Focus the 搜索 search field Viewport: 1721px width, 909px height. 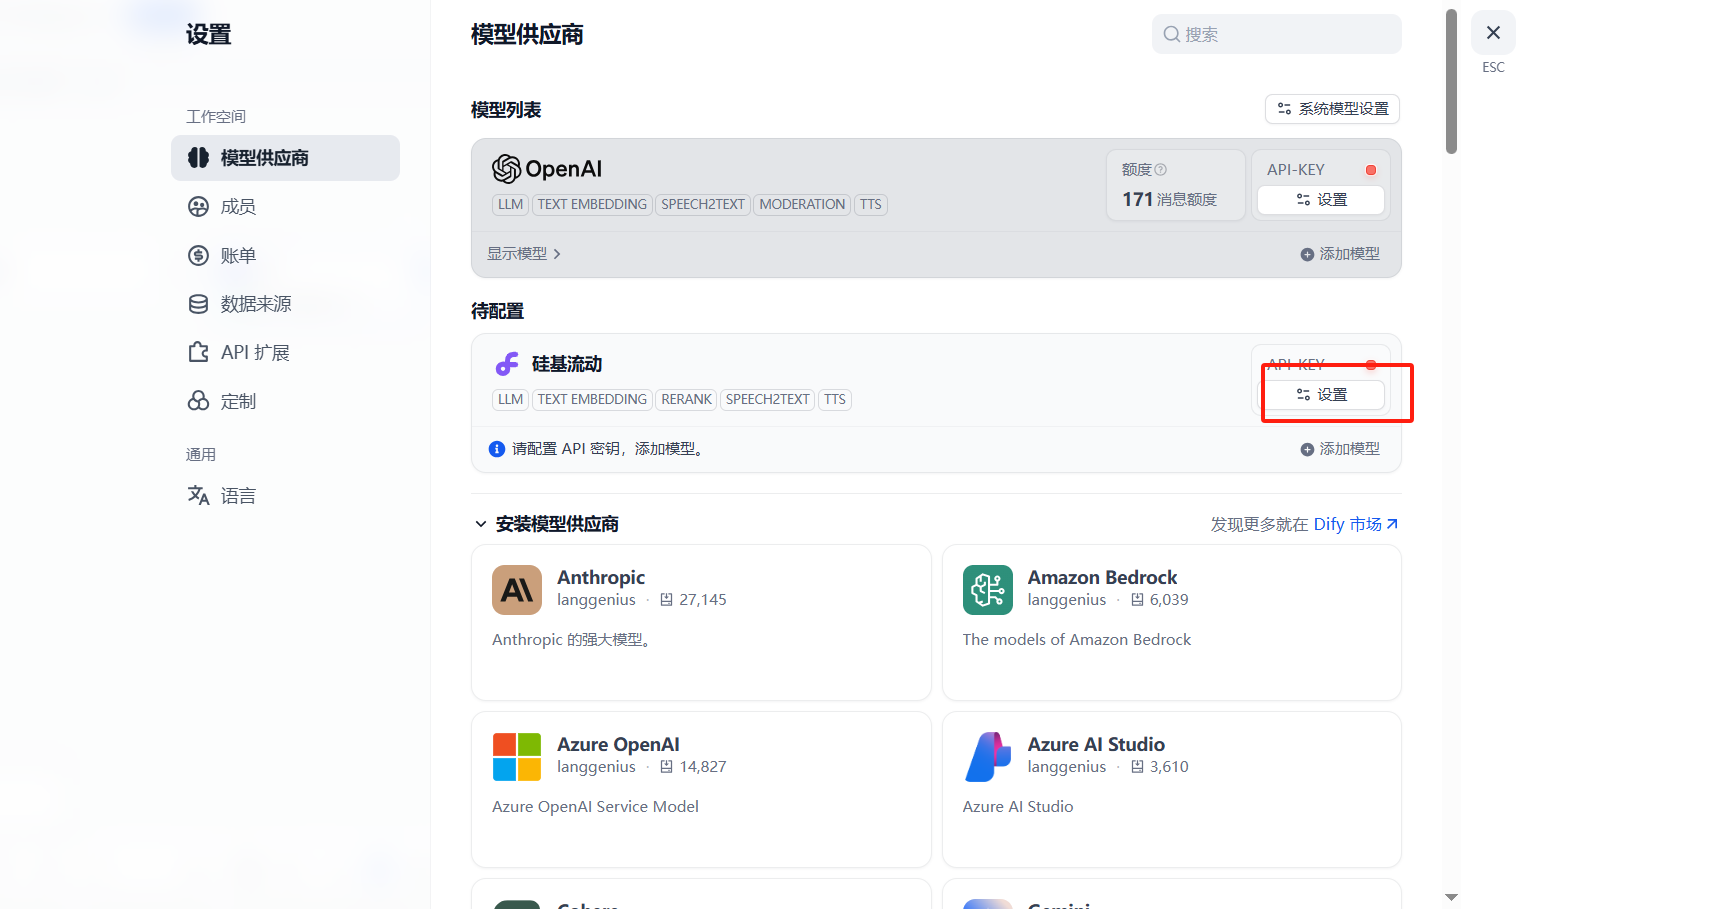tap(1276, 34)
